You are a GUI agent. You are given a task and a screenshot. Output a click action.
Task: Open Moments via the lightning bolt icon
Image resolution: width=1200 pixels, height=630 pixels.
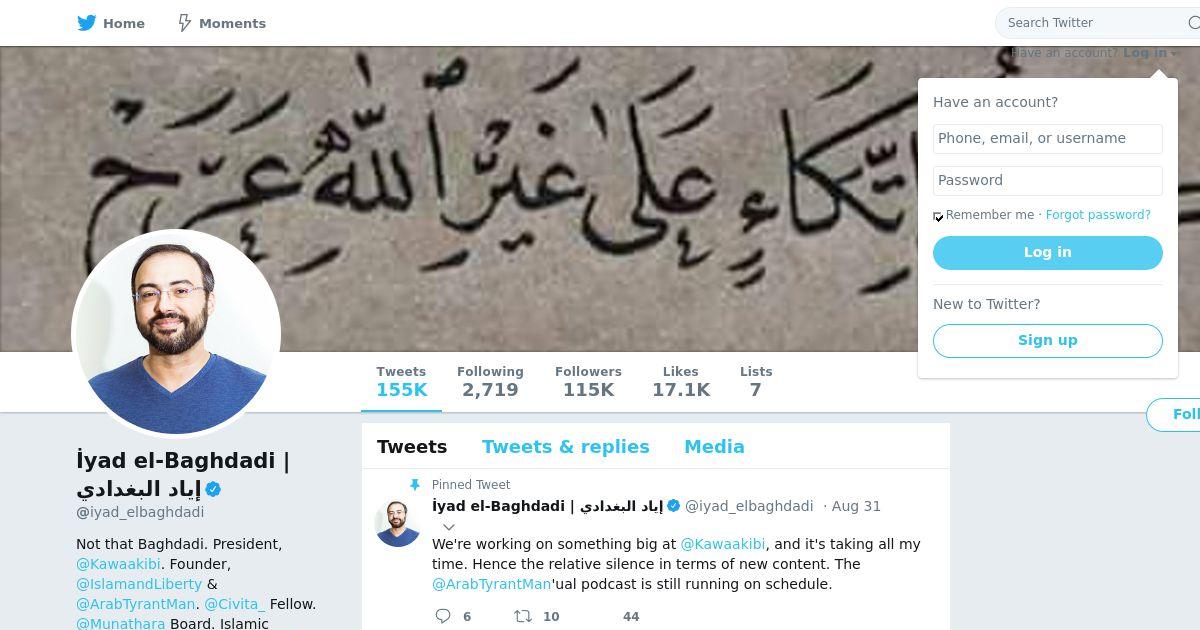(x=185, y=23)
